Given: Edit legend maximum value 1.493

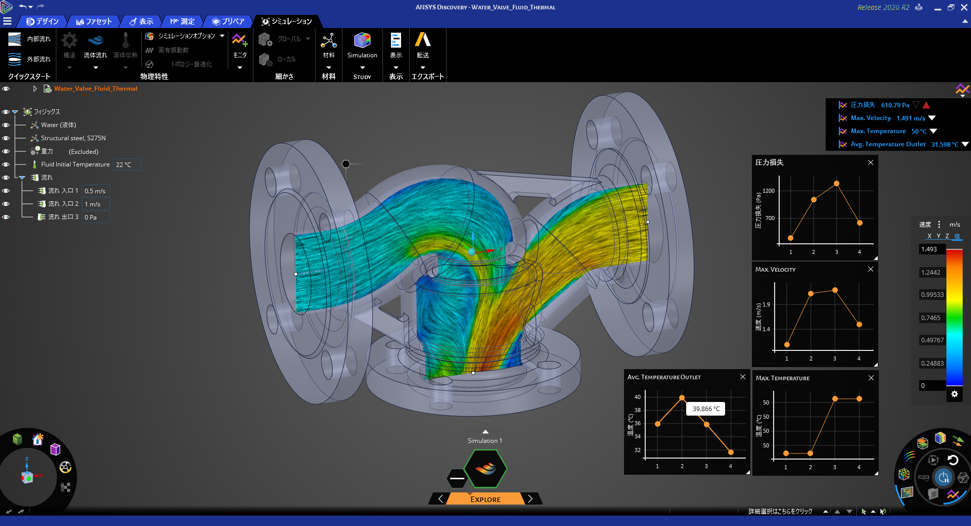Looking at the screenshot, I should pyautogui.click(x=931, y=249).
